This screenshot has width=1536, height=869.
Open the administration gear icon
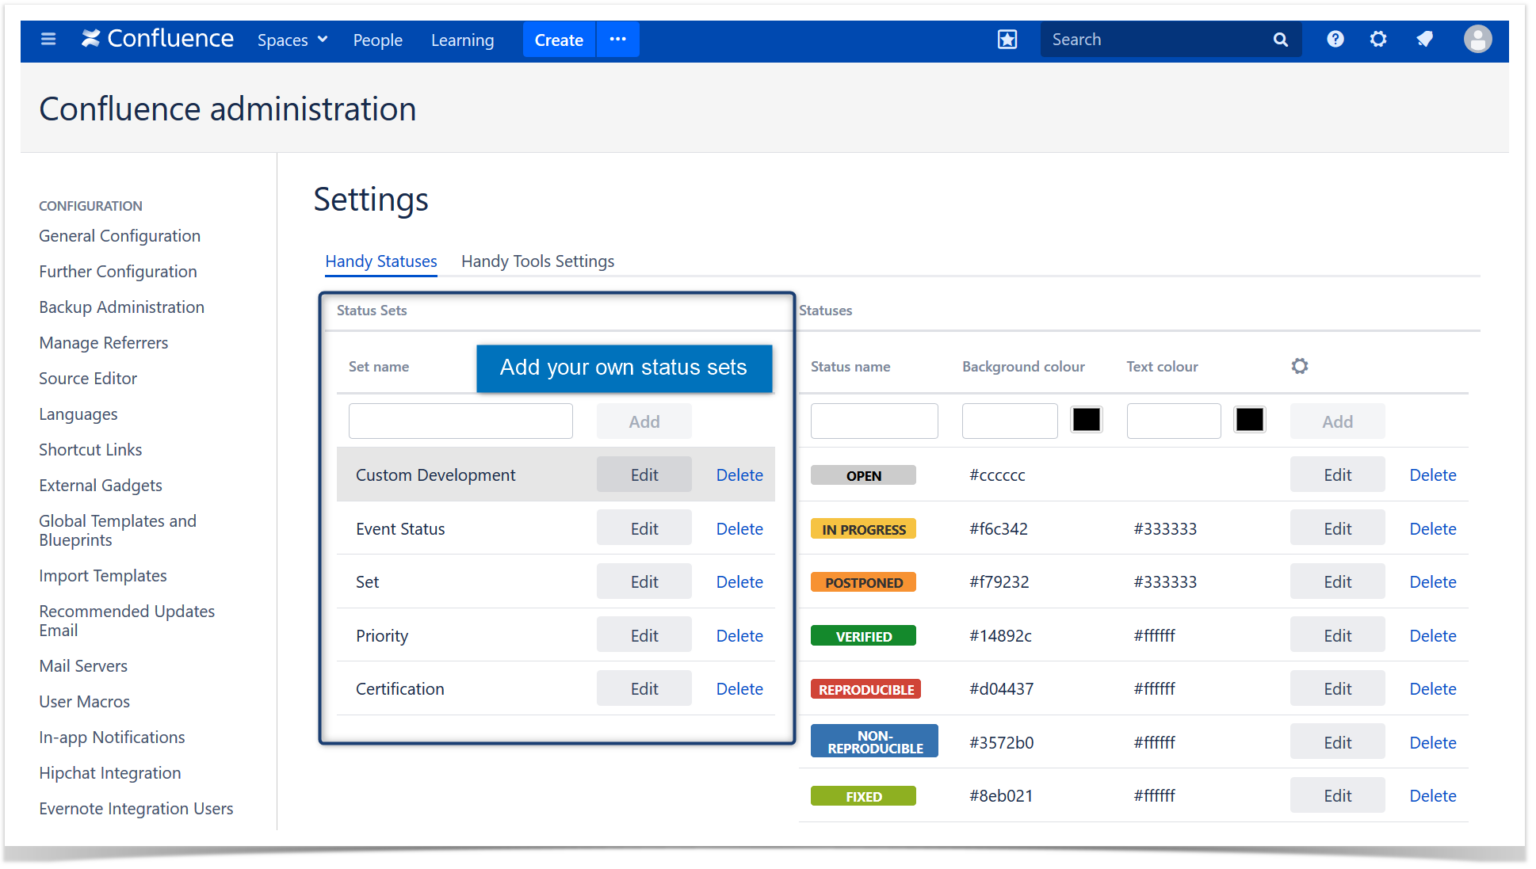pyautogui.click(x=1378, y=39)
